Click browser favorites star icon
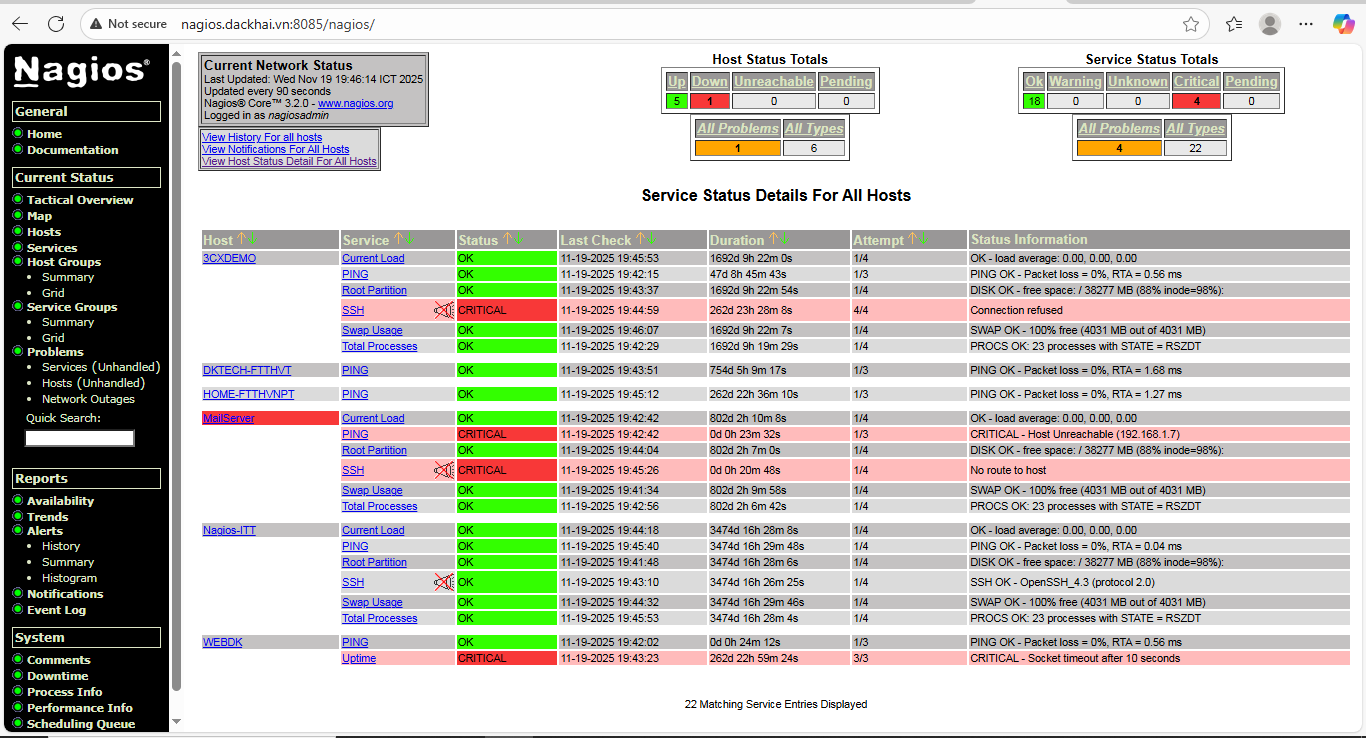Viewport: 1366px width, 738px height. 1190,24
